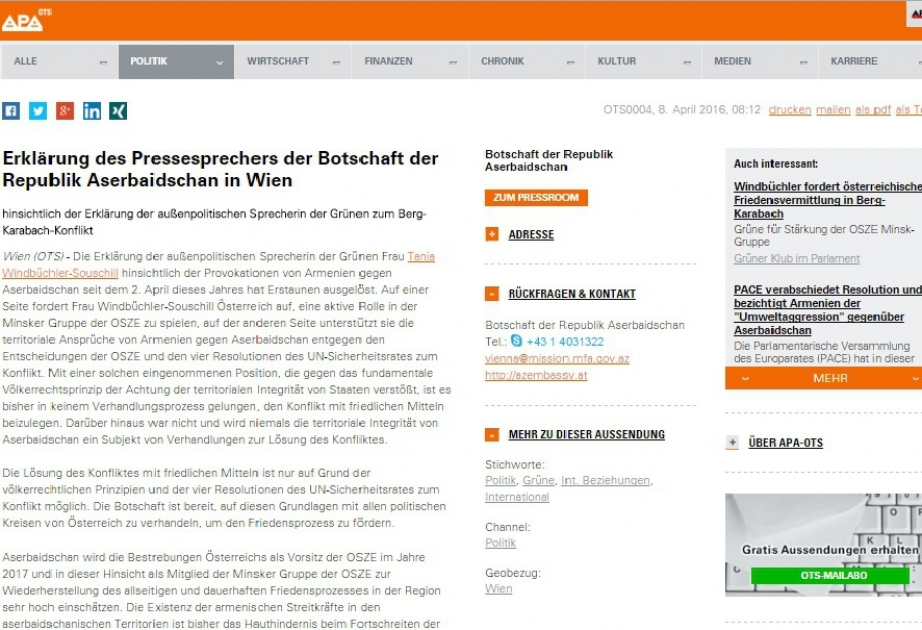Share article on Facebook
922x630 pixels.
click(x=11, y=111)
